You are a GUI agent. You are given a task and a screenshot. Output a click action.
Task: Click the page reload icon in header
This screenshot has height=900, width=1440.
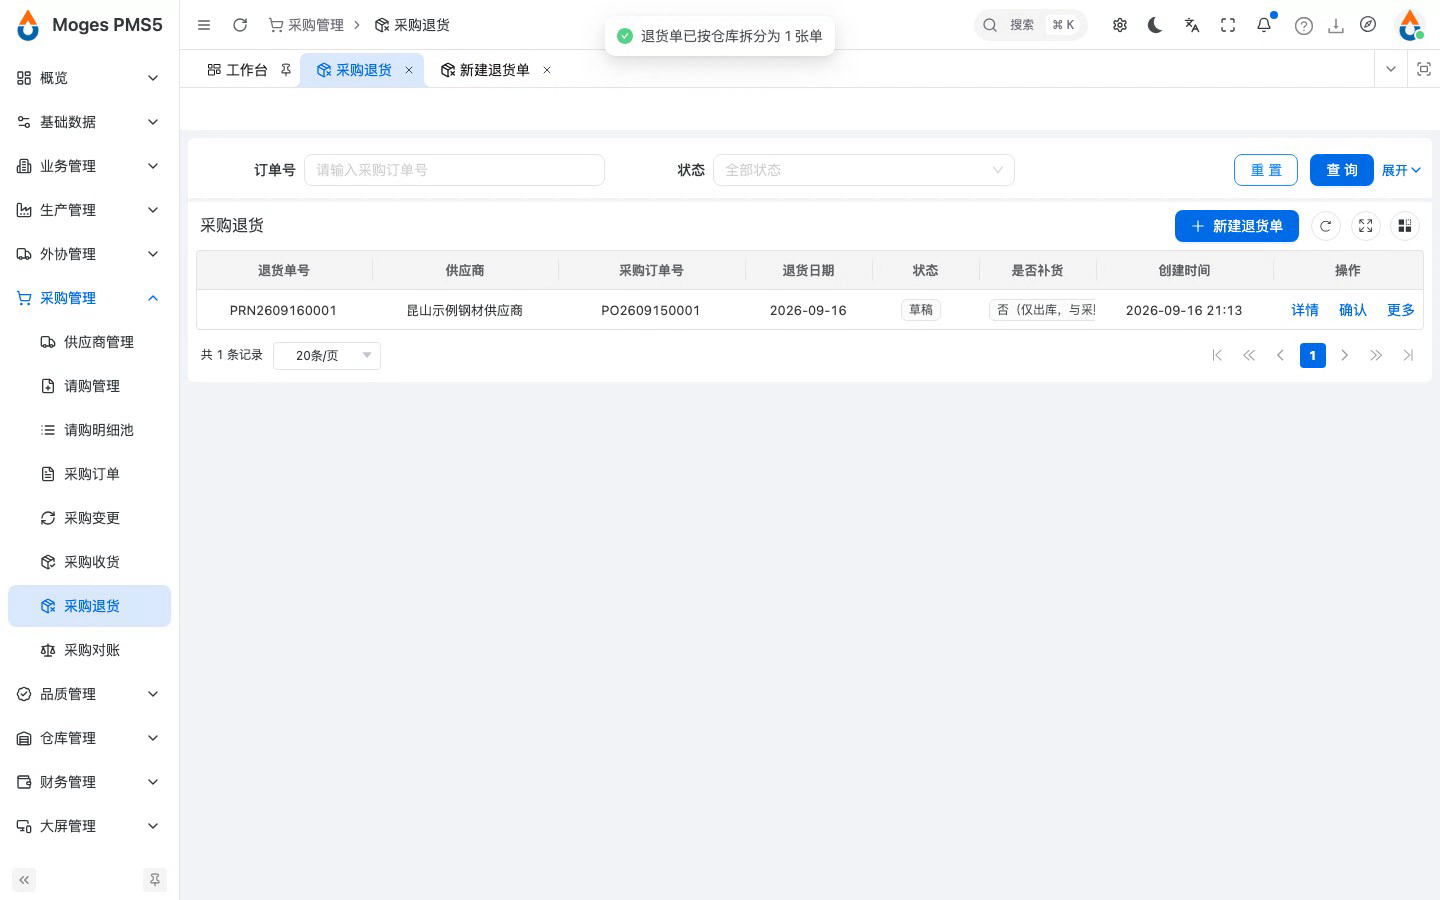[240, 25]
